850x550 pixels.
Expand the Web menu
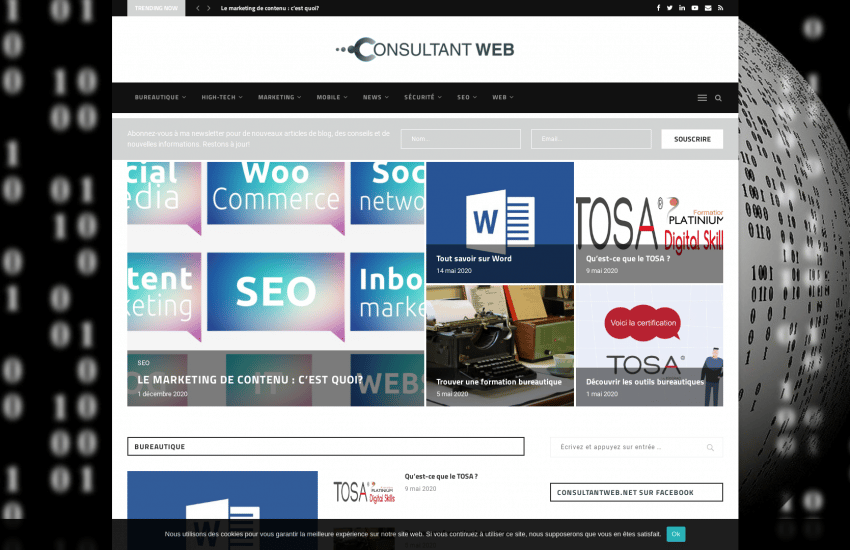point(503,98)
